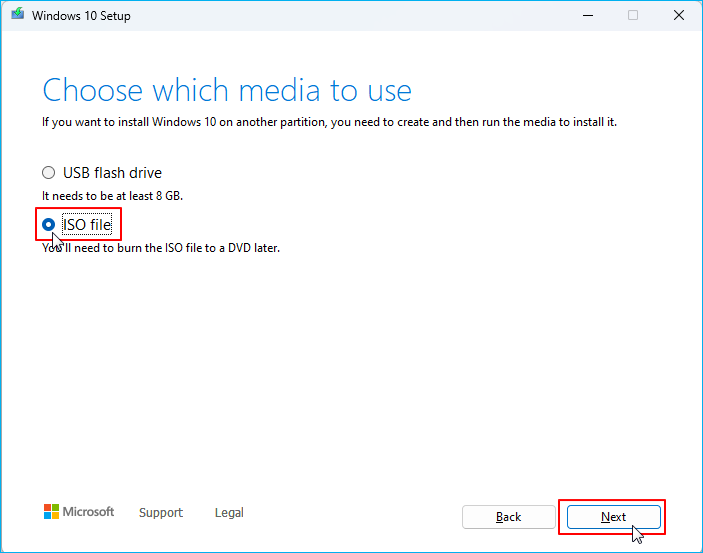Image resolution: width=703 pixels, height=553 pixels.
Task: Click the "Choose which media to use" heading
Action: [227, 90]
